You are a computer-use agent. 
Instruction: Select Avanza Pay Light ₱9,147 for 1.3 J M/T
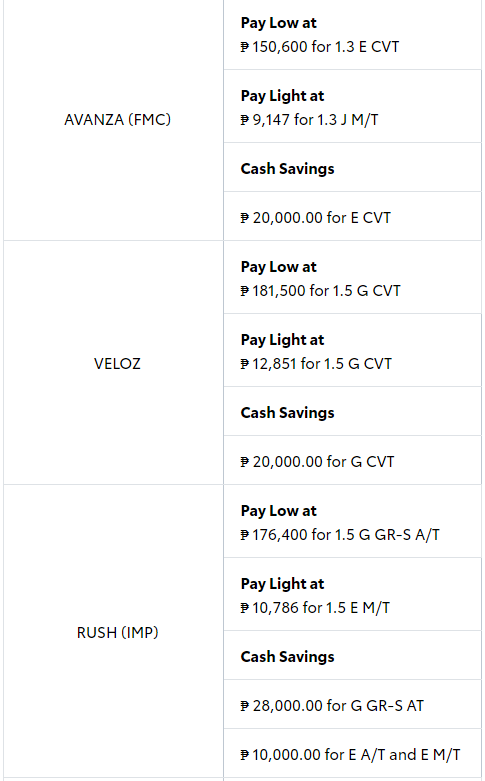pos(353,106)
